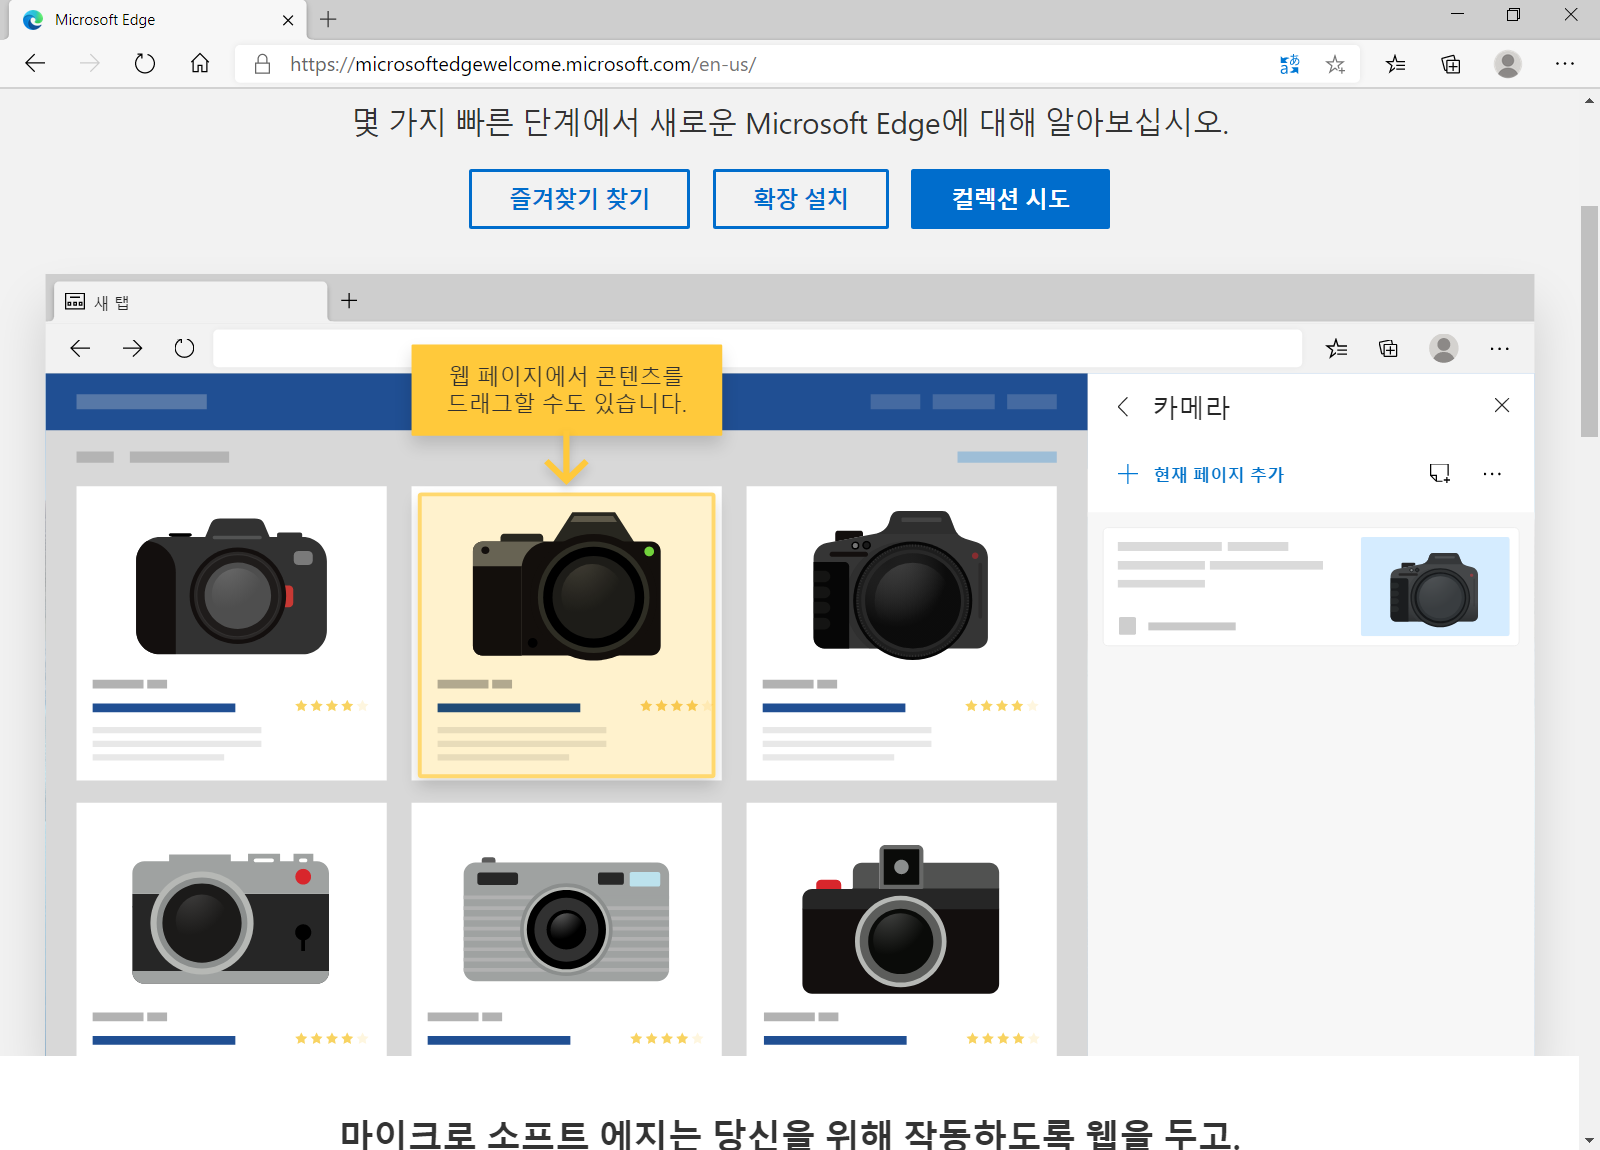Open the translate page option
Viewport: 1600px width, 1150px height.
(1290, 64)
